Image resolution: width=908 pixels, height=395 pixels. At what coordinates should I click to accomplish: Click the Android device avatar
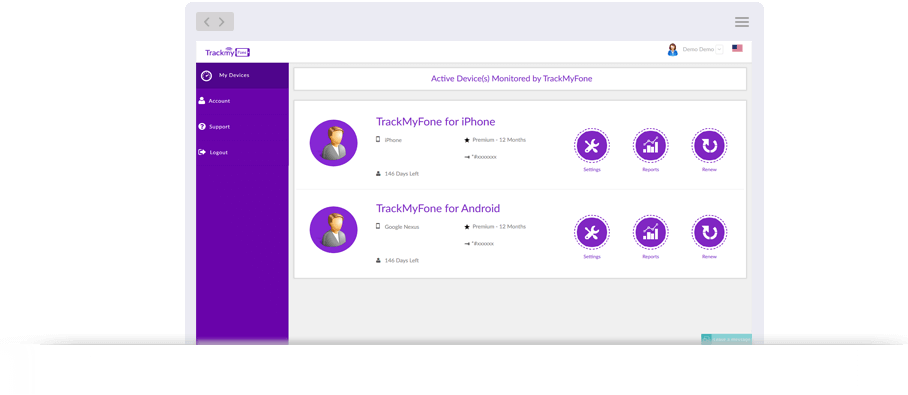(x=334, y=230)
